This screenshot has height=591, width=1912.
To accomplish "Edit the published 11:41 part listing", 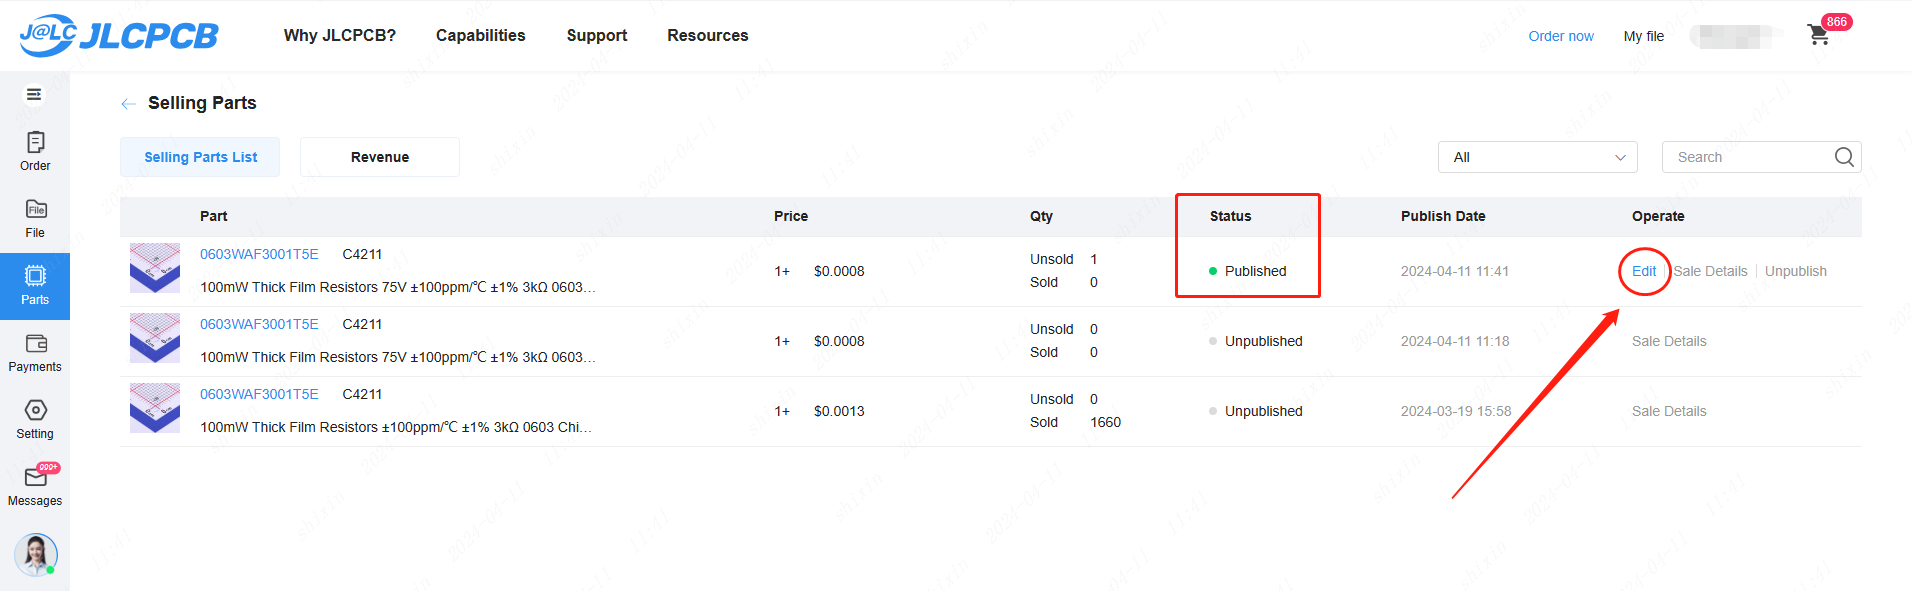I will [x=1644, y=271].
